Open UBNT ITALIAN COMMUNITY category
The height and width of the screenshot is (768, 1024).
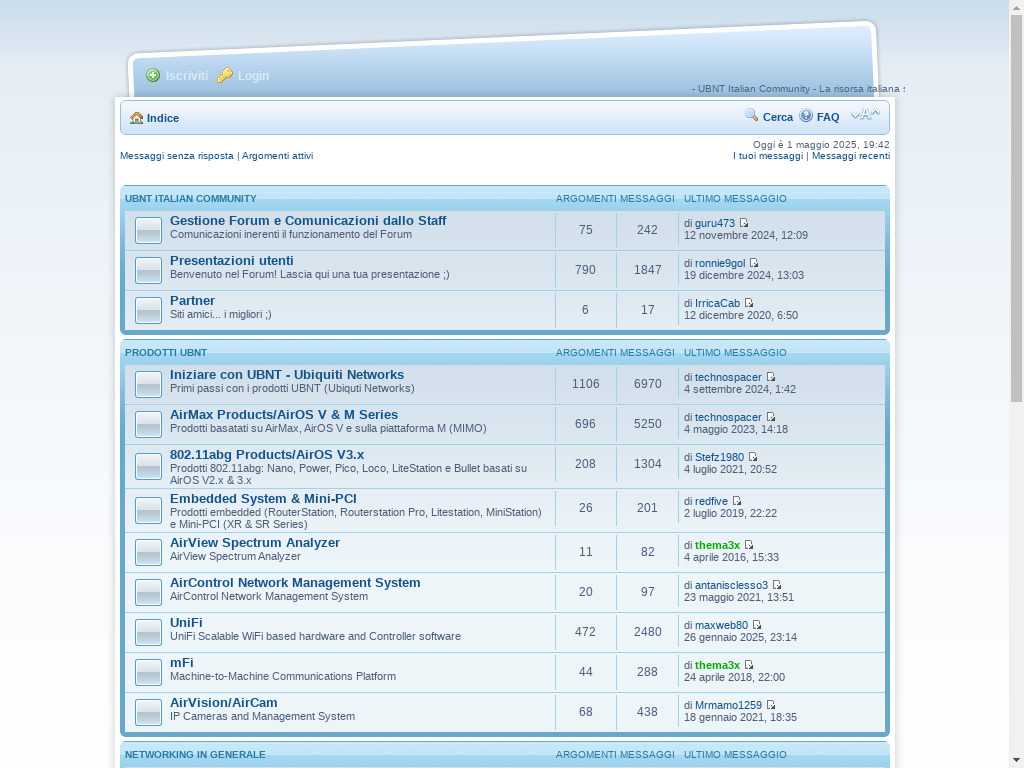coord(191,199)
